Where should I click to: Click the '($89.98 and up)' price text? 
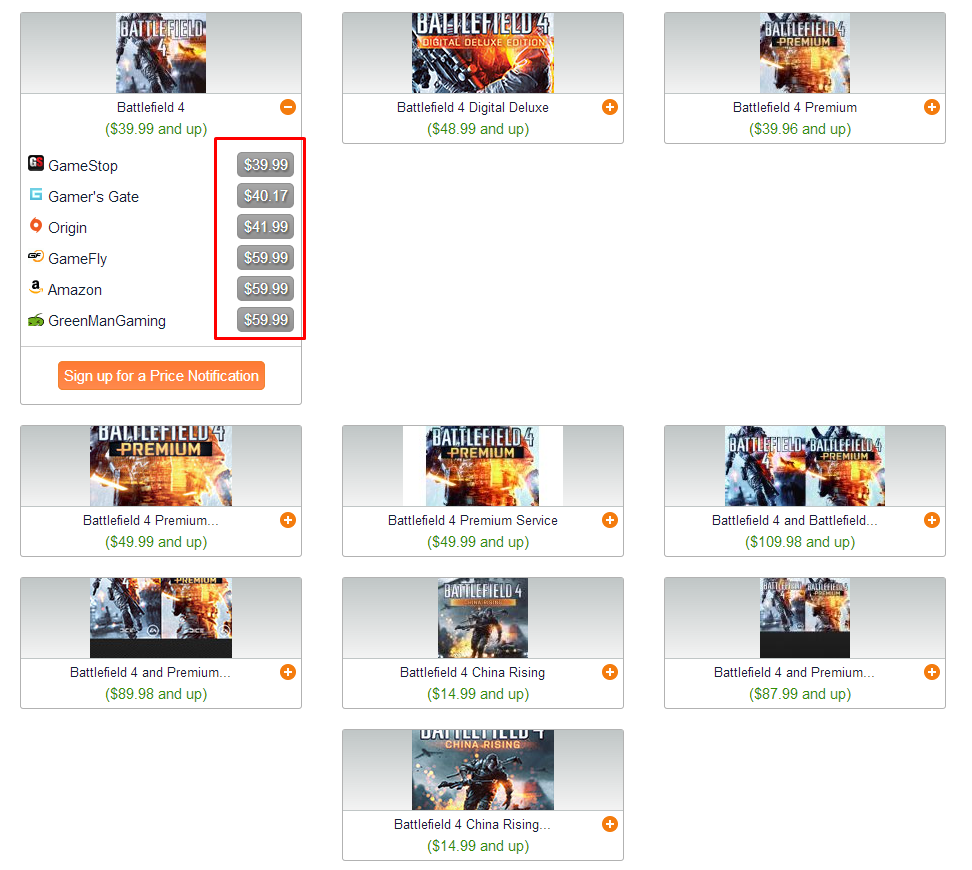click(x=156, y=694)
